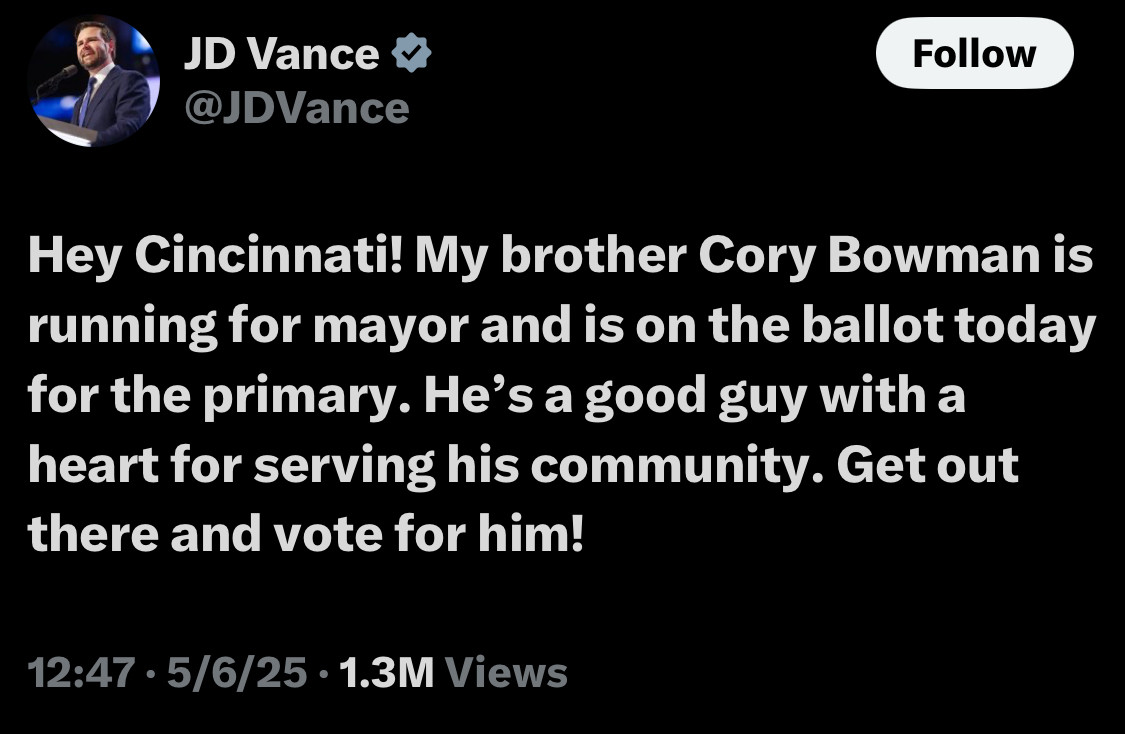
Task: Click the name Cory Bowman in the post
Action: [869, 256]
